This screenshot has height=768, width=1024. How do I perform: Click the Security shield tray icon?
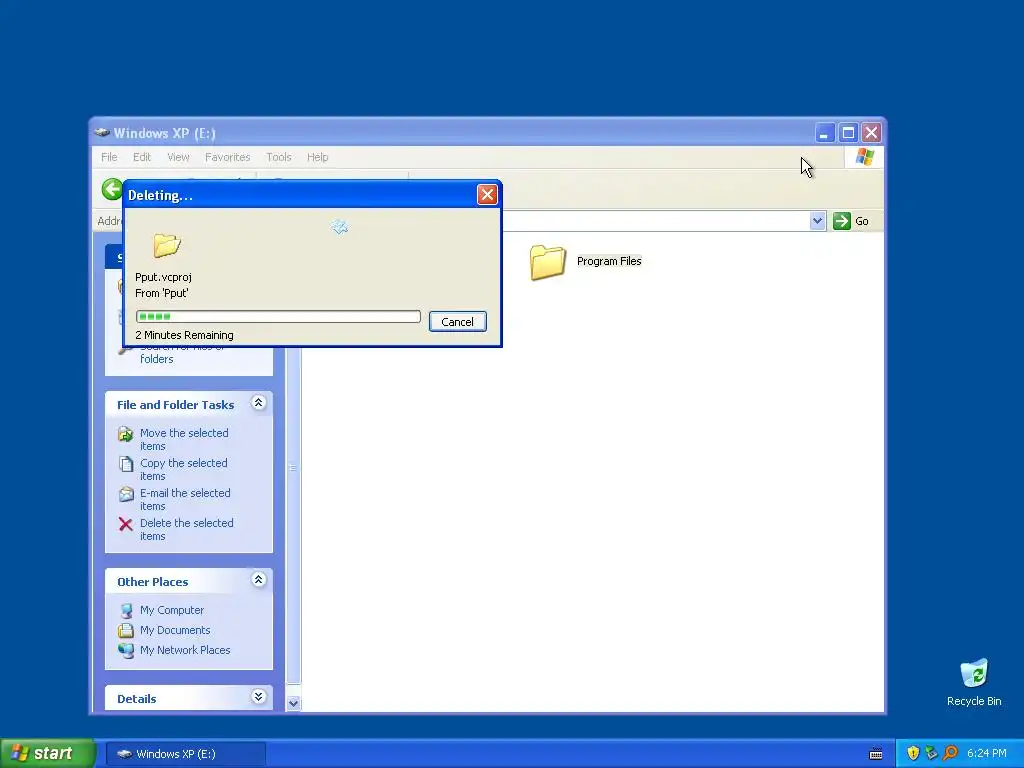pos(913,753)
